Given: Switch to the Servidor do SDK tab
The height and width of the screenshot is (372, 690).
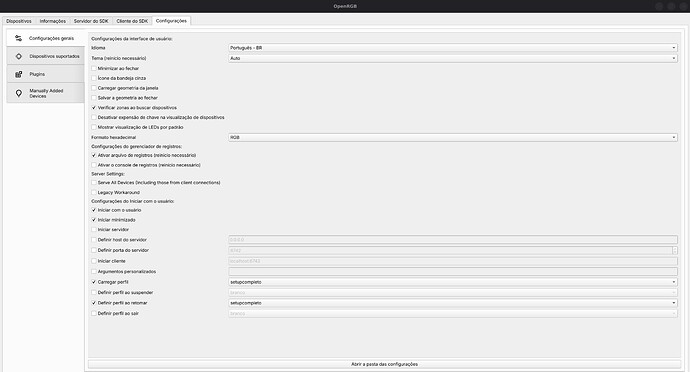Looking at the screenshot, I should 91,21.
